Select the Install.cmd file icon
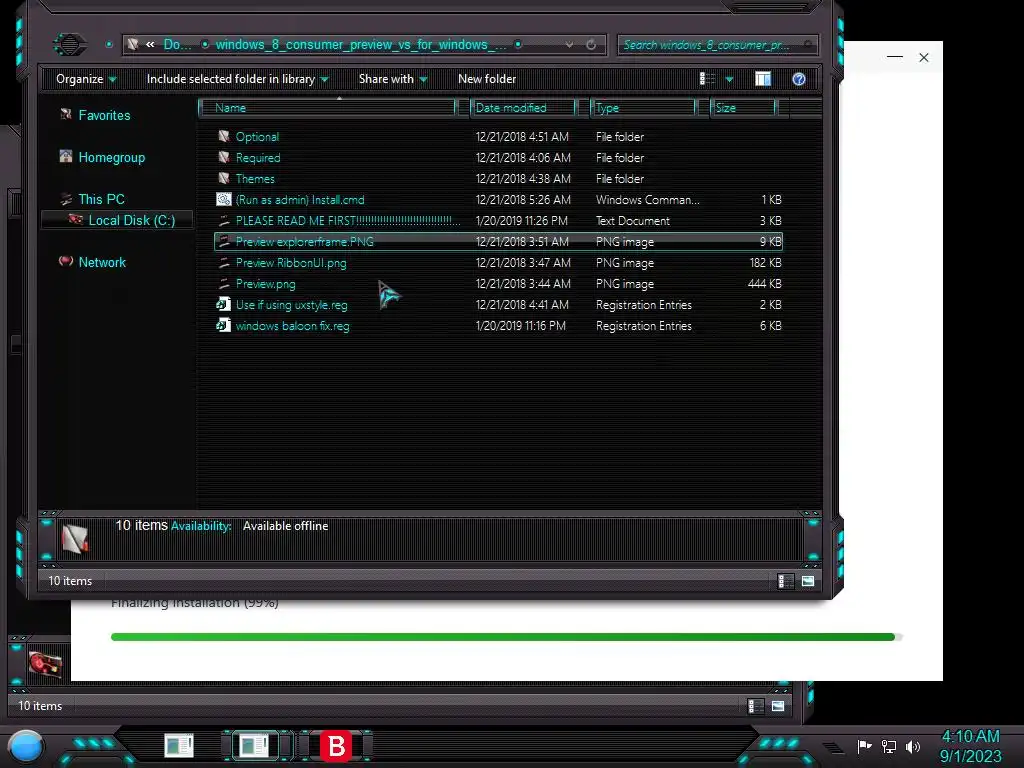Image resolution: width=1024 pixels, height=768 pixels. [x=224, y=200]
